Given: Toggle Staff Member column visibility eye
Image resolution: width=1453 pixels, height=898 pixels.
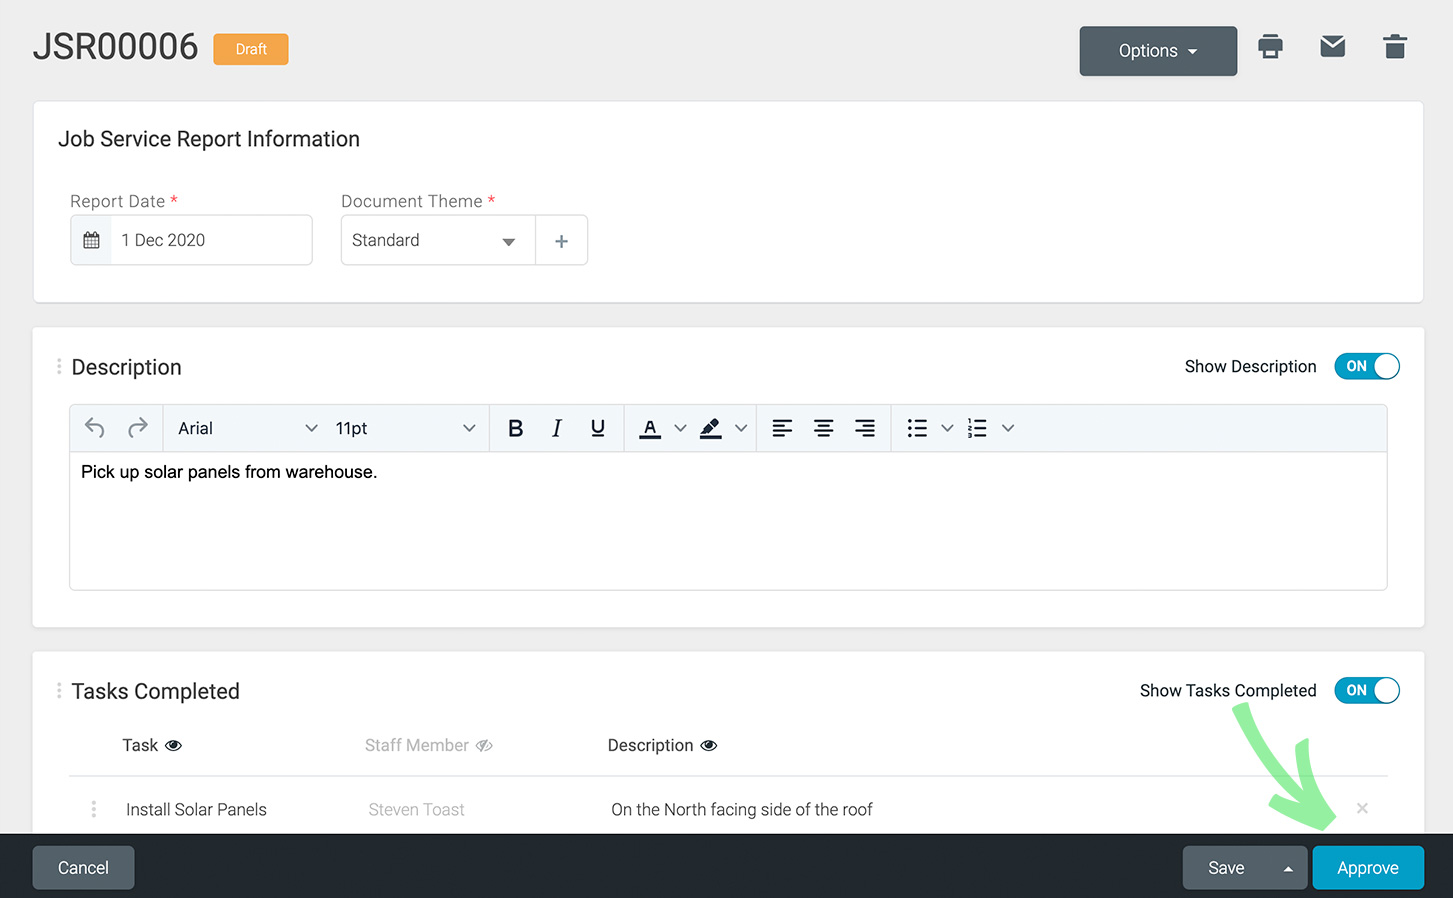Looking at the screenshot, I should (484, 746).
